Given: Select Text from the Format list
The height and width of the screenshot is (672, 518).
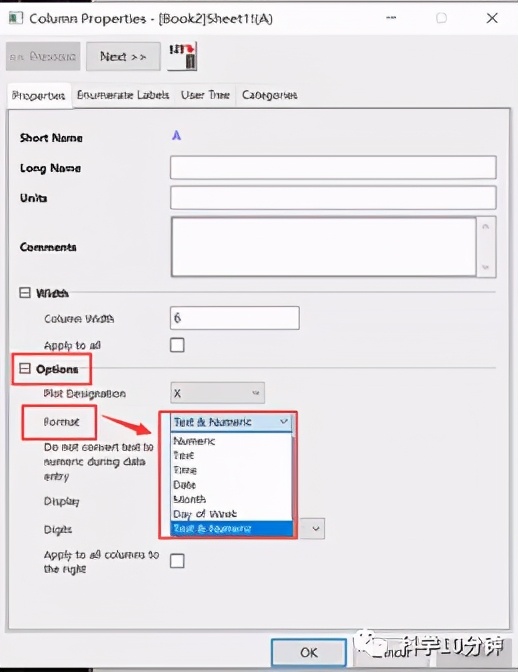Looking at the screenshot, I should 231,456.
